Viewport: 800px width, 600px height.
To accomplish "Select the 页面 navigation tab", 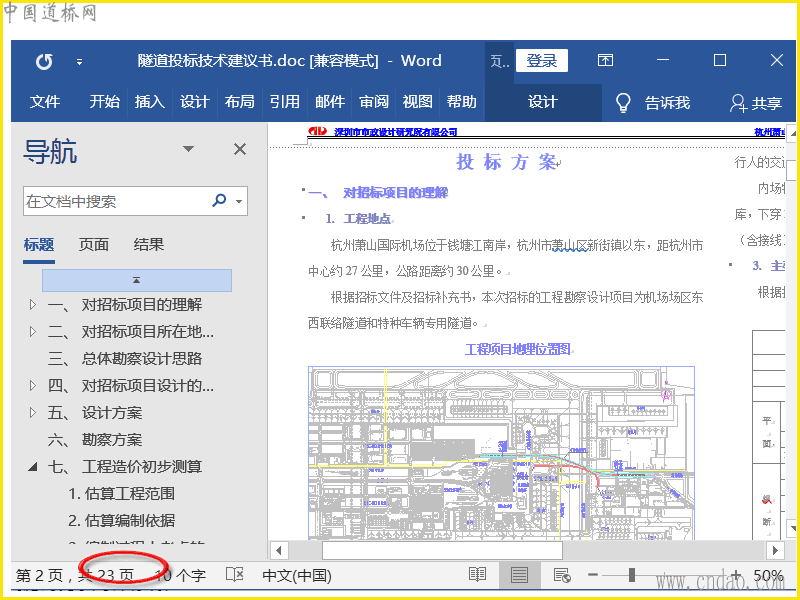I will (94, 244).
